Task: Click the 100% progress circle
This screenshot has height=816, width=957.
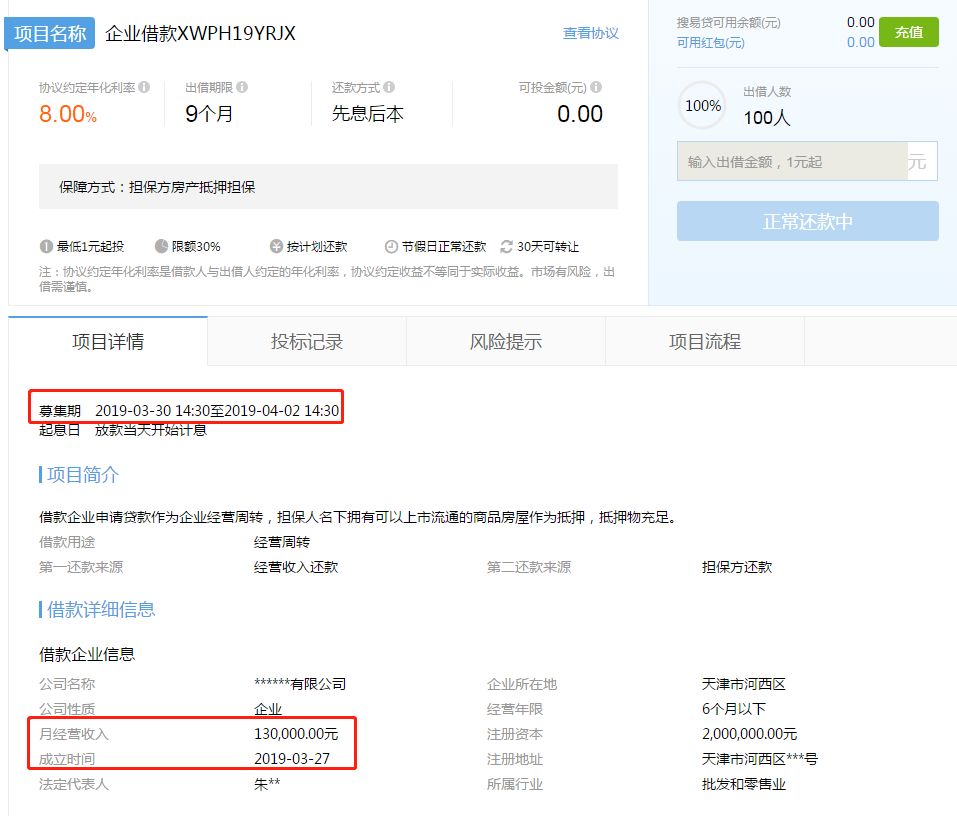Action: [702, 106]
